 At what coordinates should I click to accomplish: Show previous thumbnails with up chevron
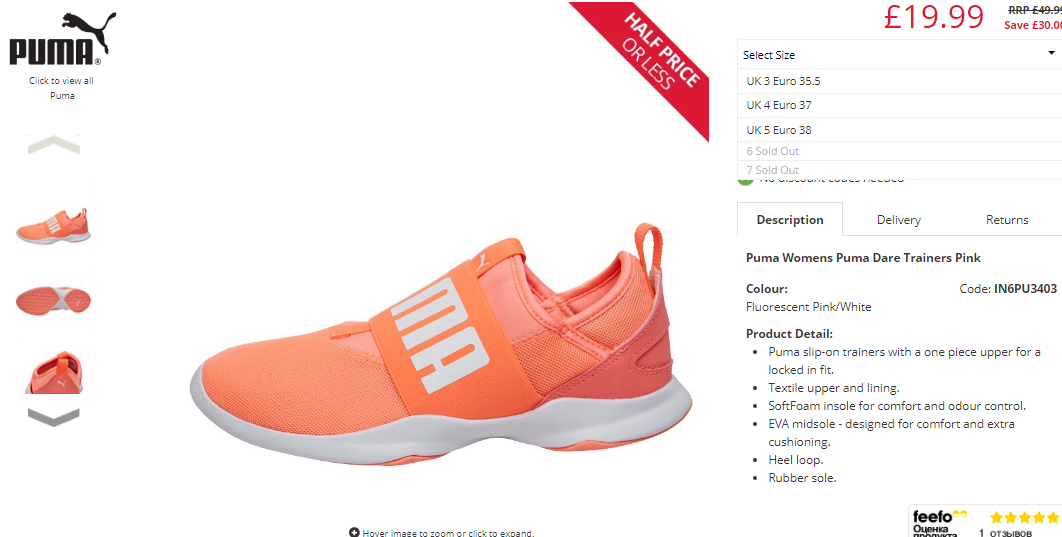click(54, 144)
